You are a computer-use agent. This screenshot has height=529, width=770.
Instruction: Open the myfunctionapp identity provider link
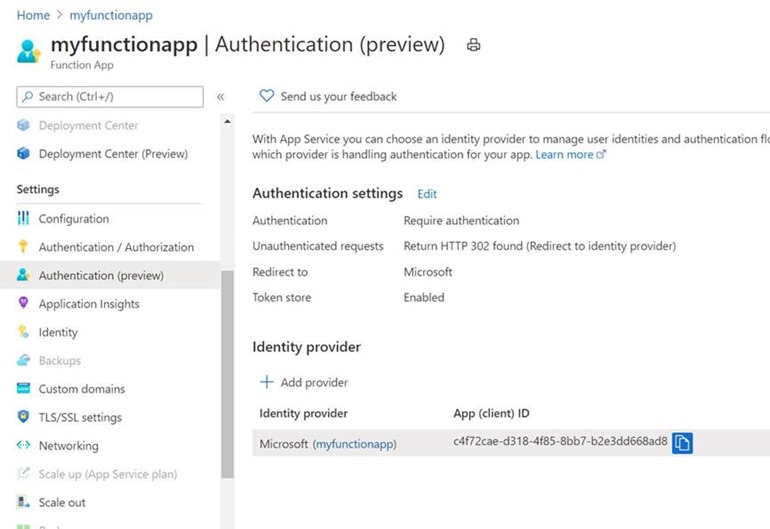(355, 444)
